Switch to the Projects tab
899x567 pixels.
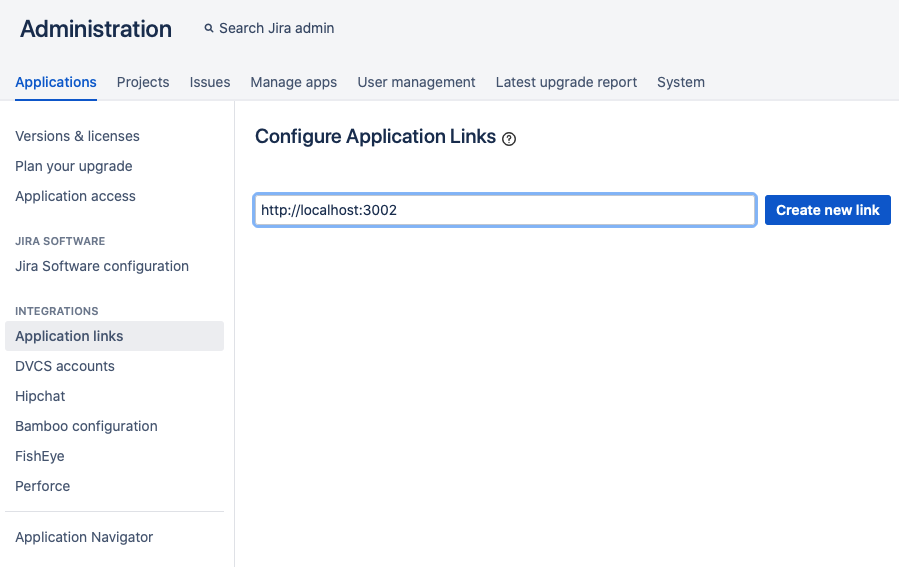(x=143, y=82)
